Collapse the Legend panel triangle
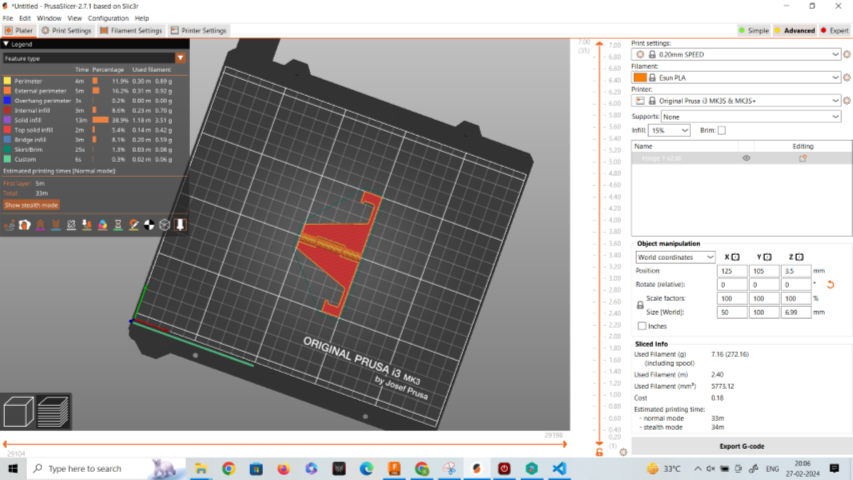Viewport: 853px width, 480px height. tap(6, 44)
